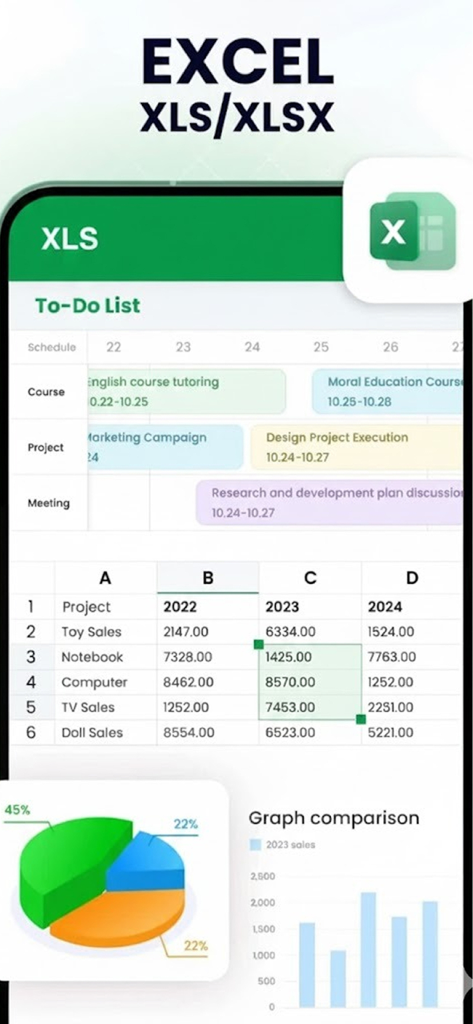Click cell with value 6334.00
Image resolution: width=473 pixels, height=1024 pixels.
tap(310, 632)
